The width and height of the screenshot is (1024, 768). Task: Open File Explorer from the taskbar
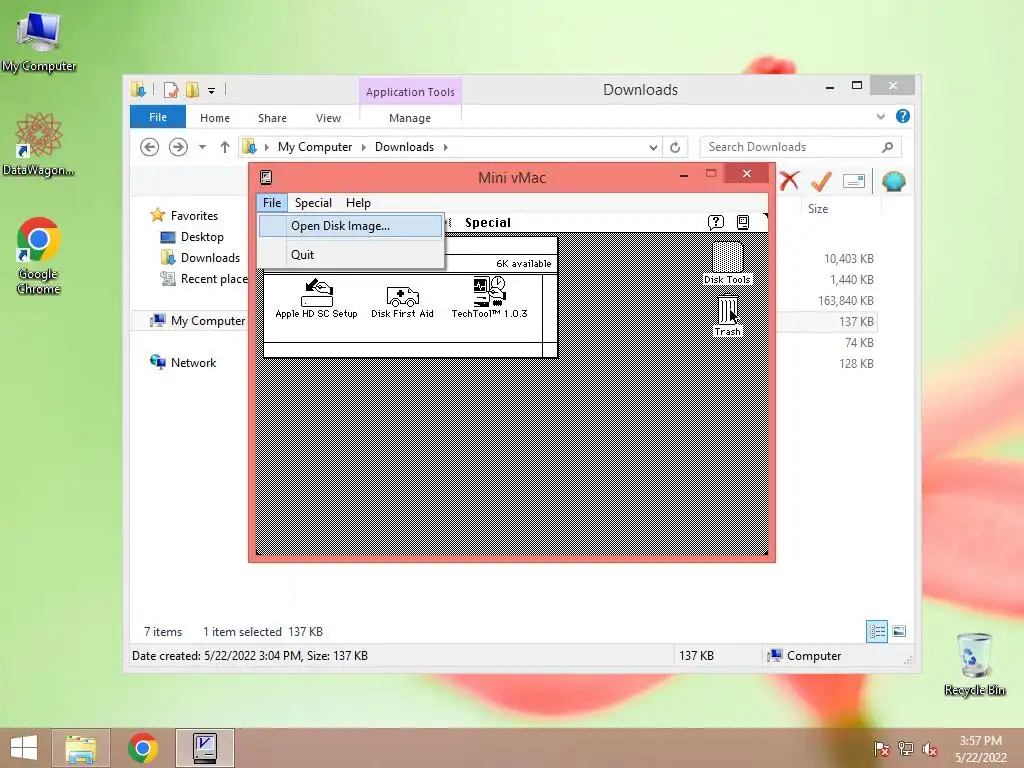tap(81, 748)
